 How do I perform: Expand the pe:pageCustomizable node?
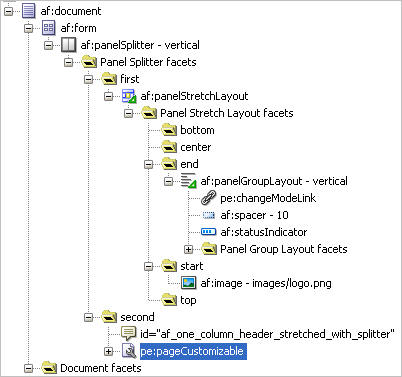tap(109, 351)
